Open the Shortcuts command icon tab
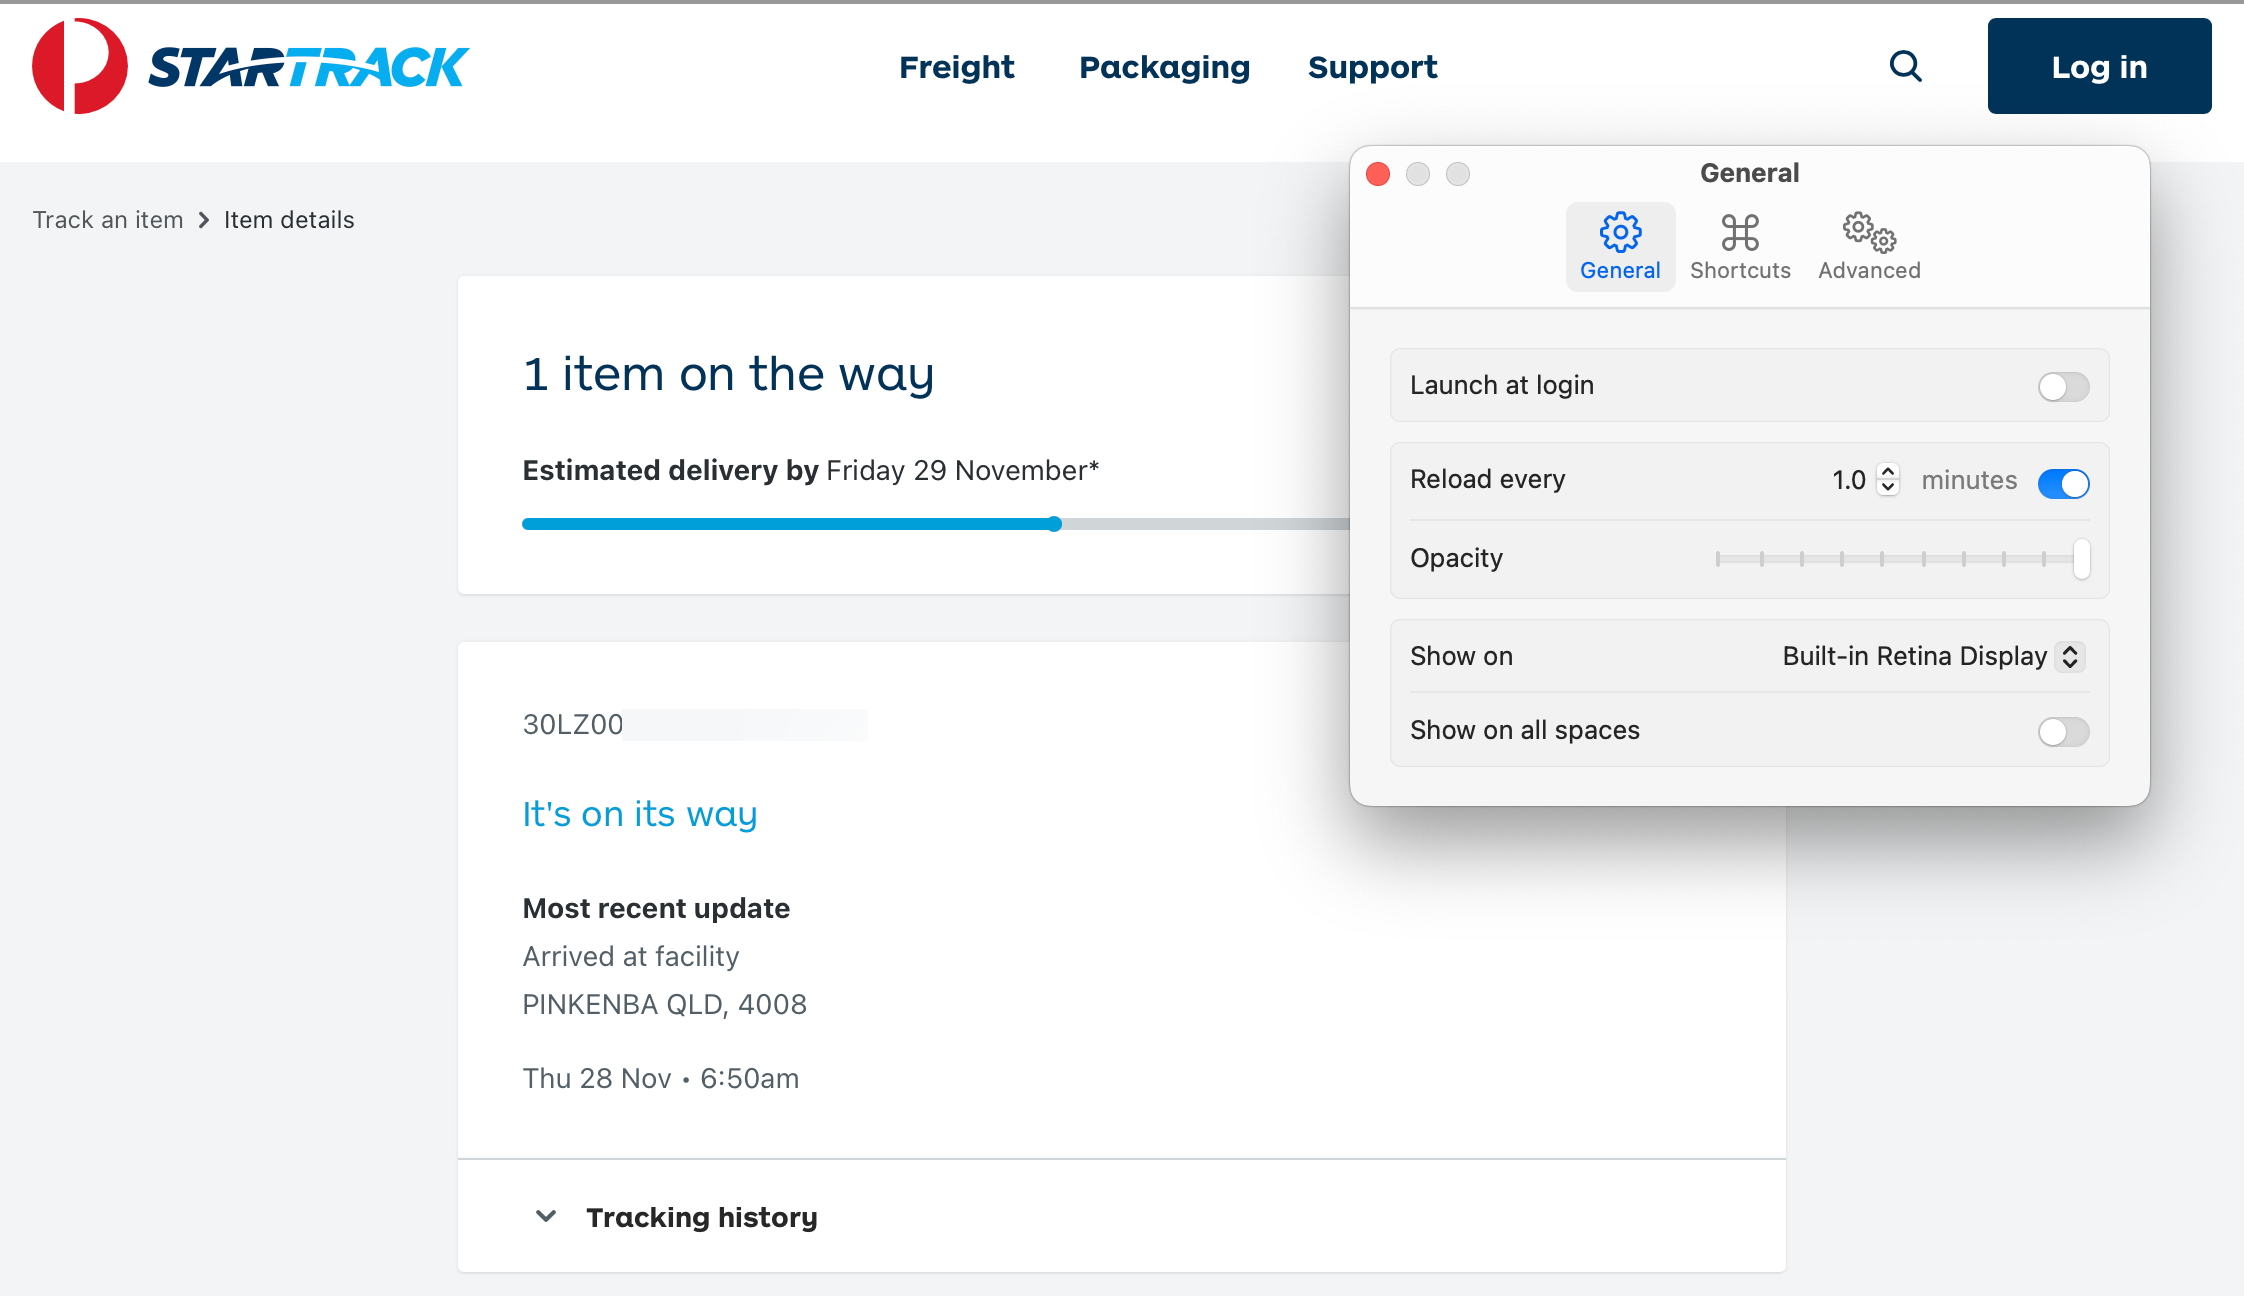 [1740, 246]
